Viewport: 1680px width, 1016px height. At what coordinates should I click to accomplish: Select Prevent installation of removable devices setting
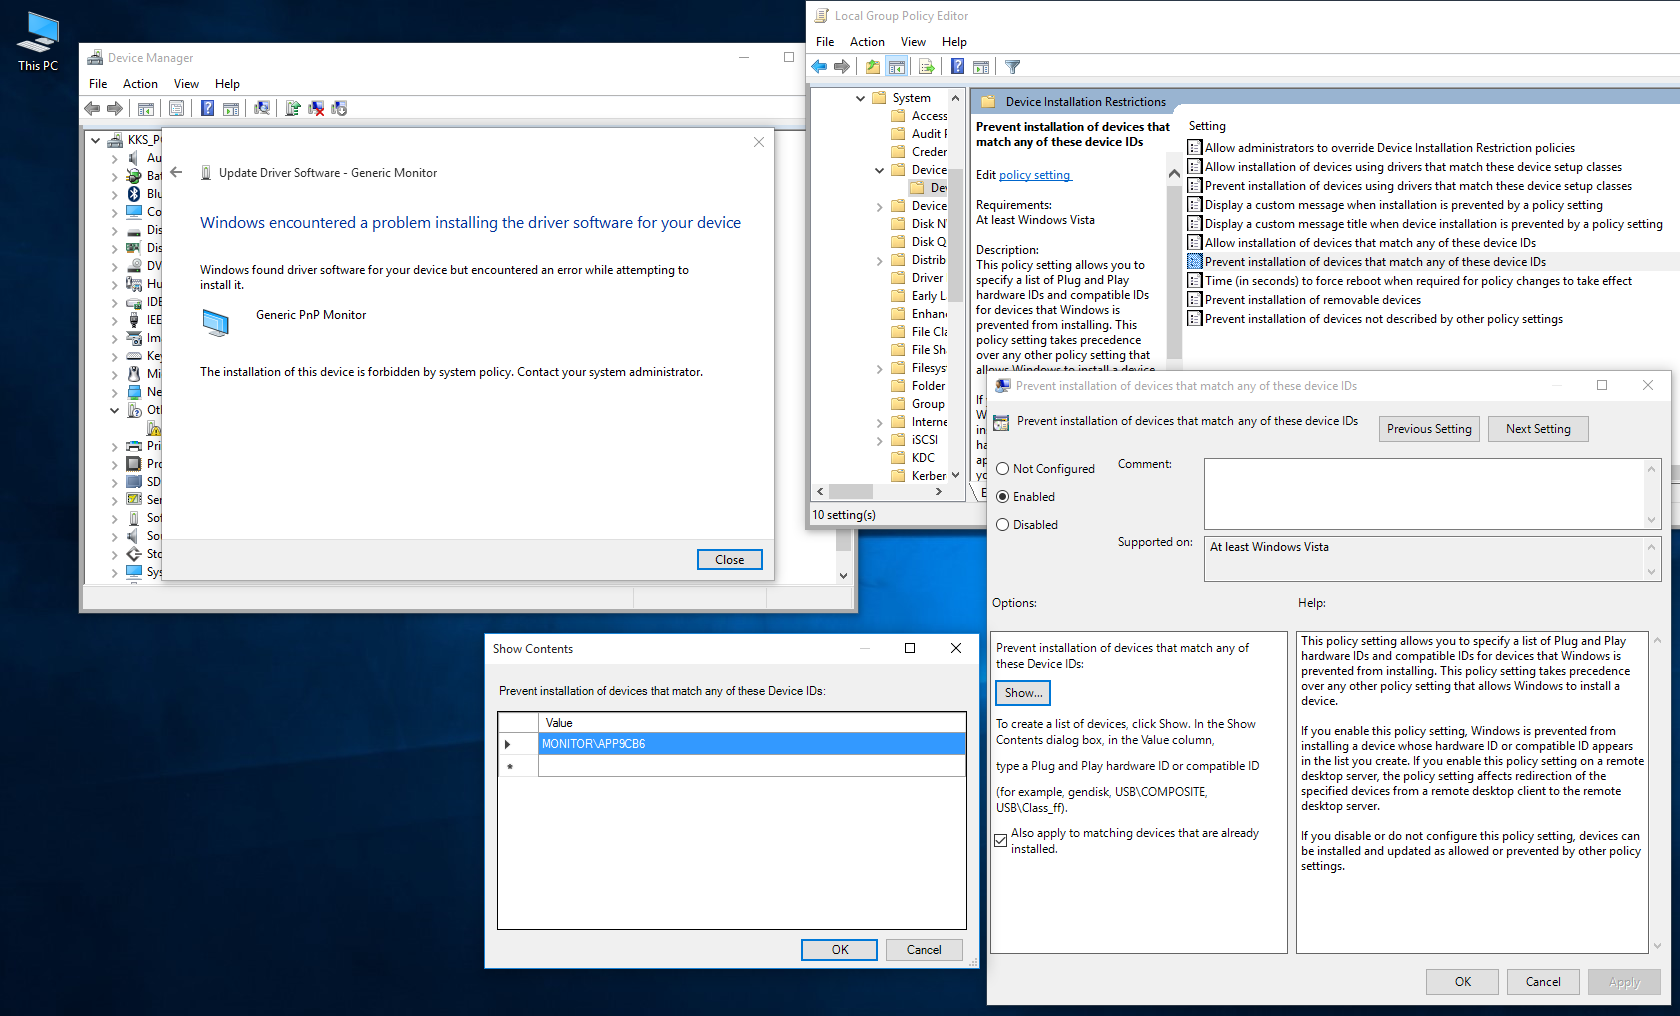point(1312,300)
